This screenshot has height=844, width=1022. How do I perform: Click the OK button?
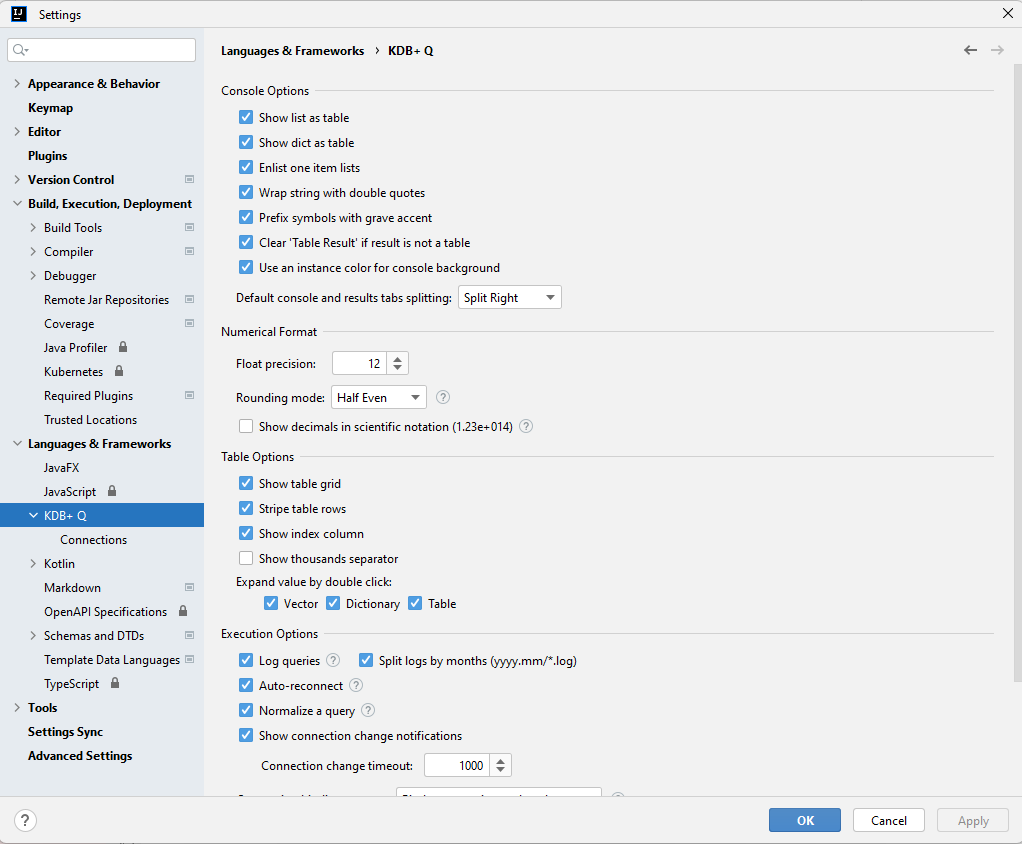[805, 820]
